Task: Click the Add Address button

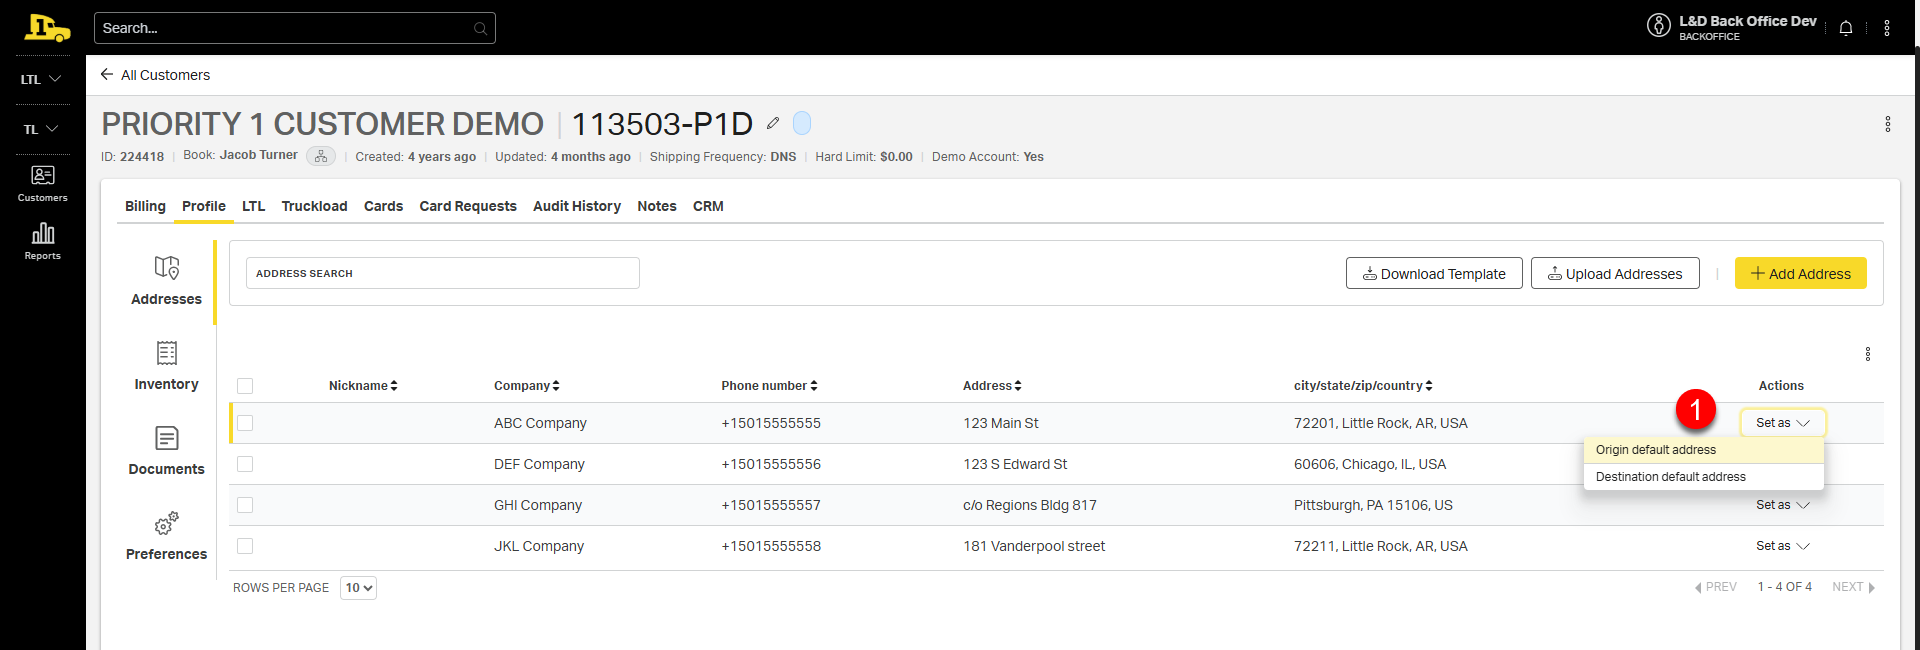Action: point(1800,273)
